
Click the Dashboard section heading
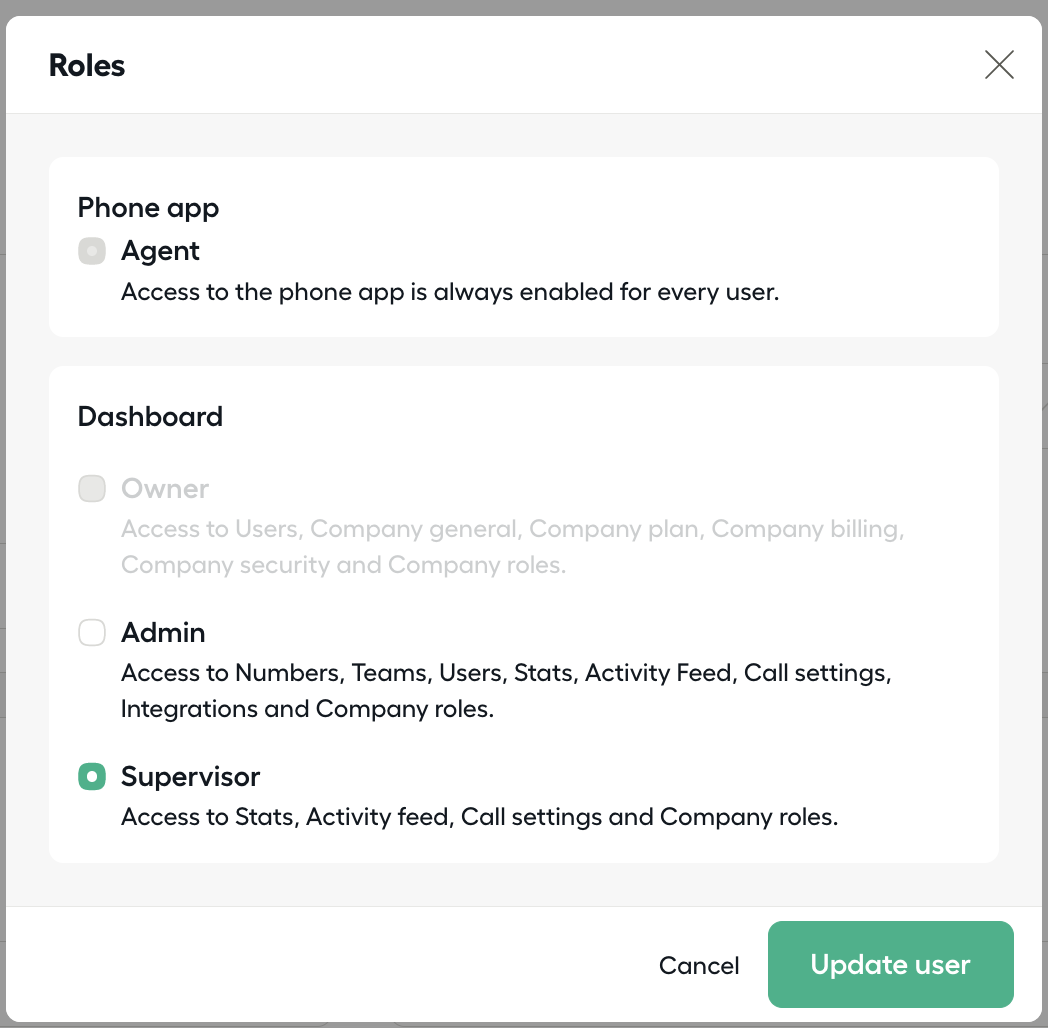pyautogui.click(x=150, y=416)
